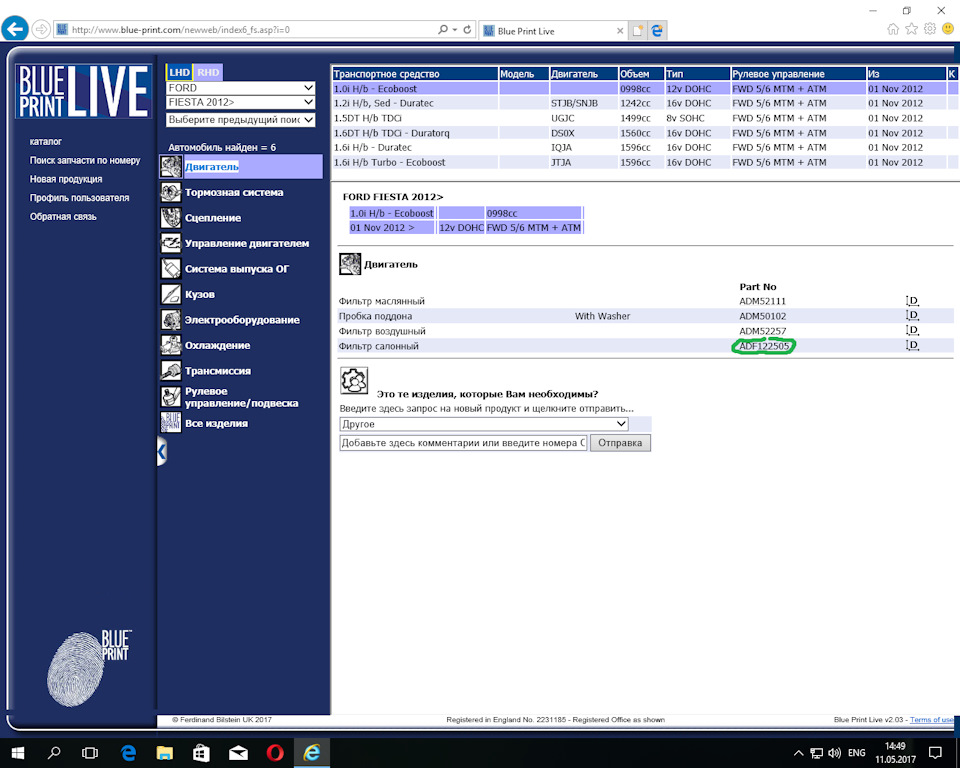Open the Кузов category icon
The height and width of the screenshot is (768, 960).
pos(171,294)
